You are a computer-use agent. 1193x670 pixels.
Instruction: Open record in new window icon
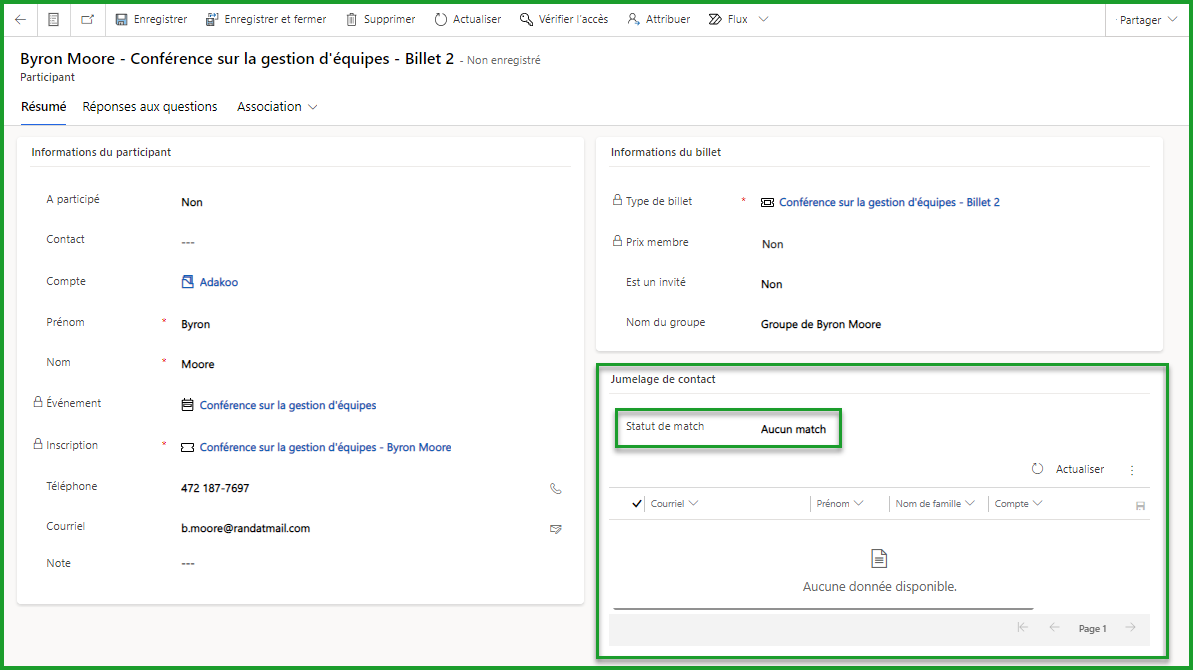coord(88,19)
